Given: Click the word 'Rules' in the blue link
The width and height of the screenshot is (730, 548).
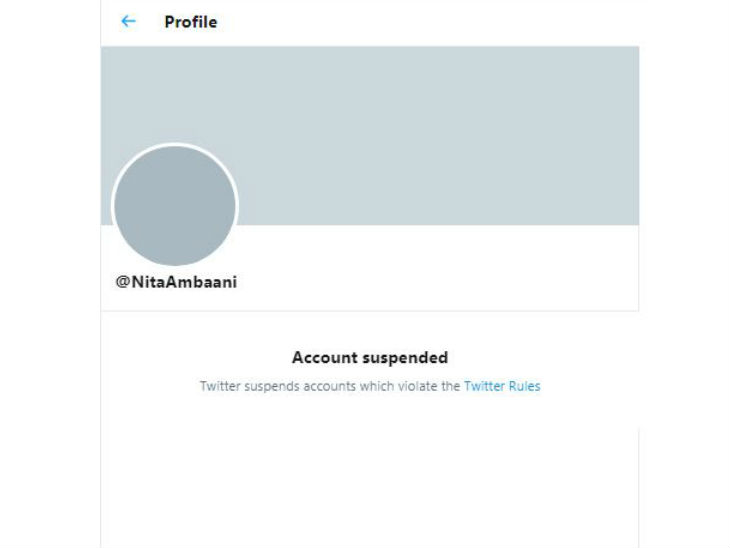Looking at the screenshot, I should 525,386.
